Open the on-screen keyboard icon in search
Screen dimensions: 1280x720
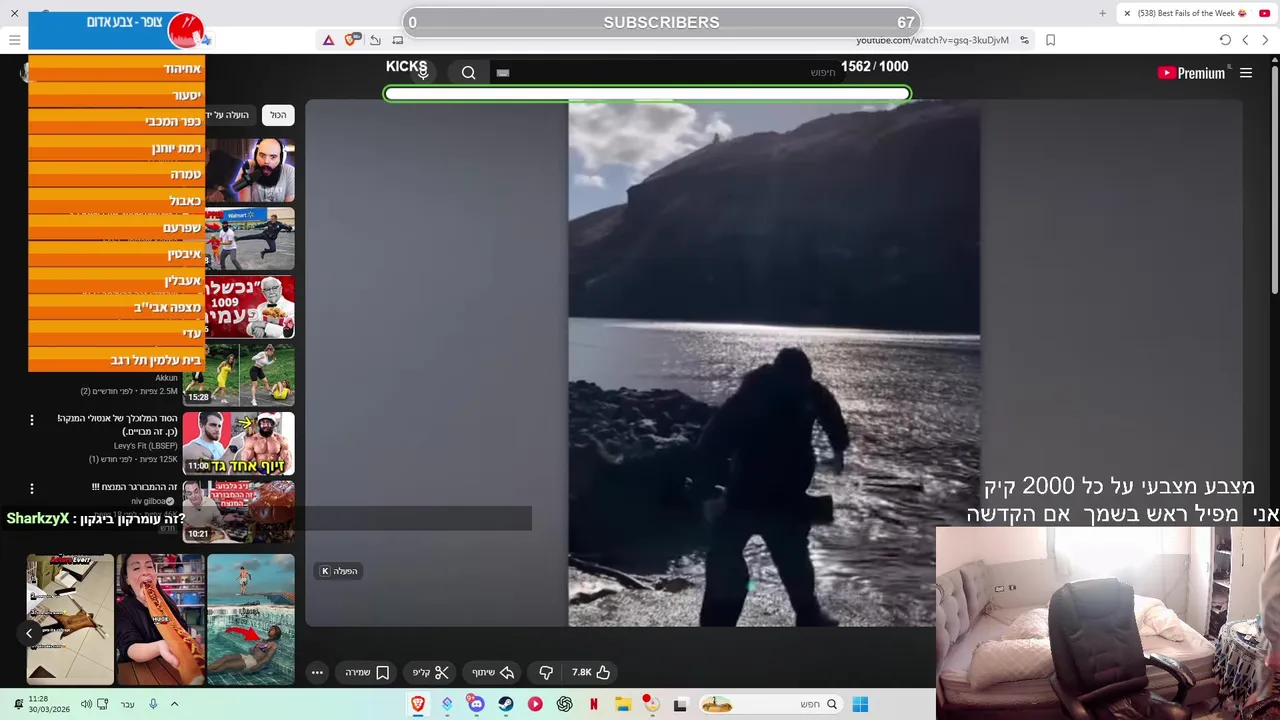coord(503,73)
